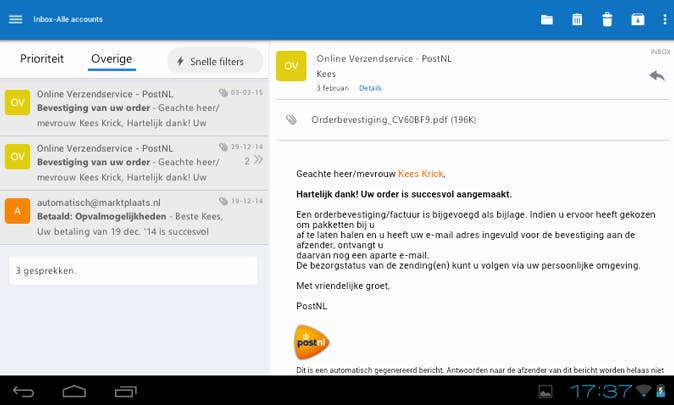Tap the battery status icon
674x405 pixels.
click(x=661, y=391)
